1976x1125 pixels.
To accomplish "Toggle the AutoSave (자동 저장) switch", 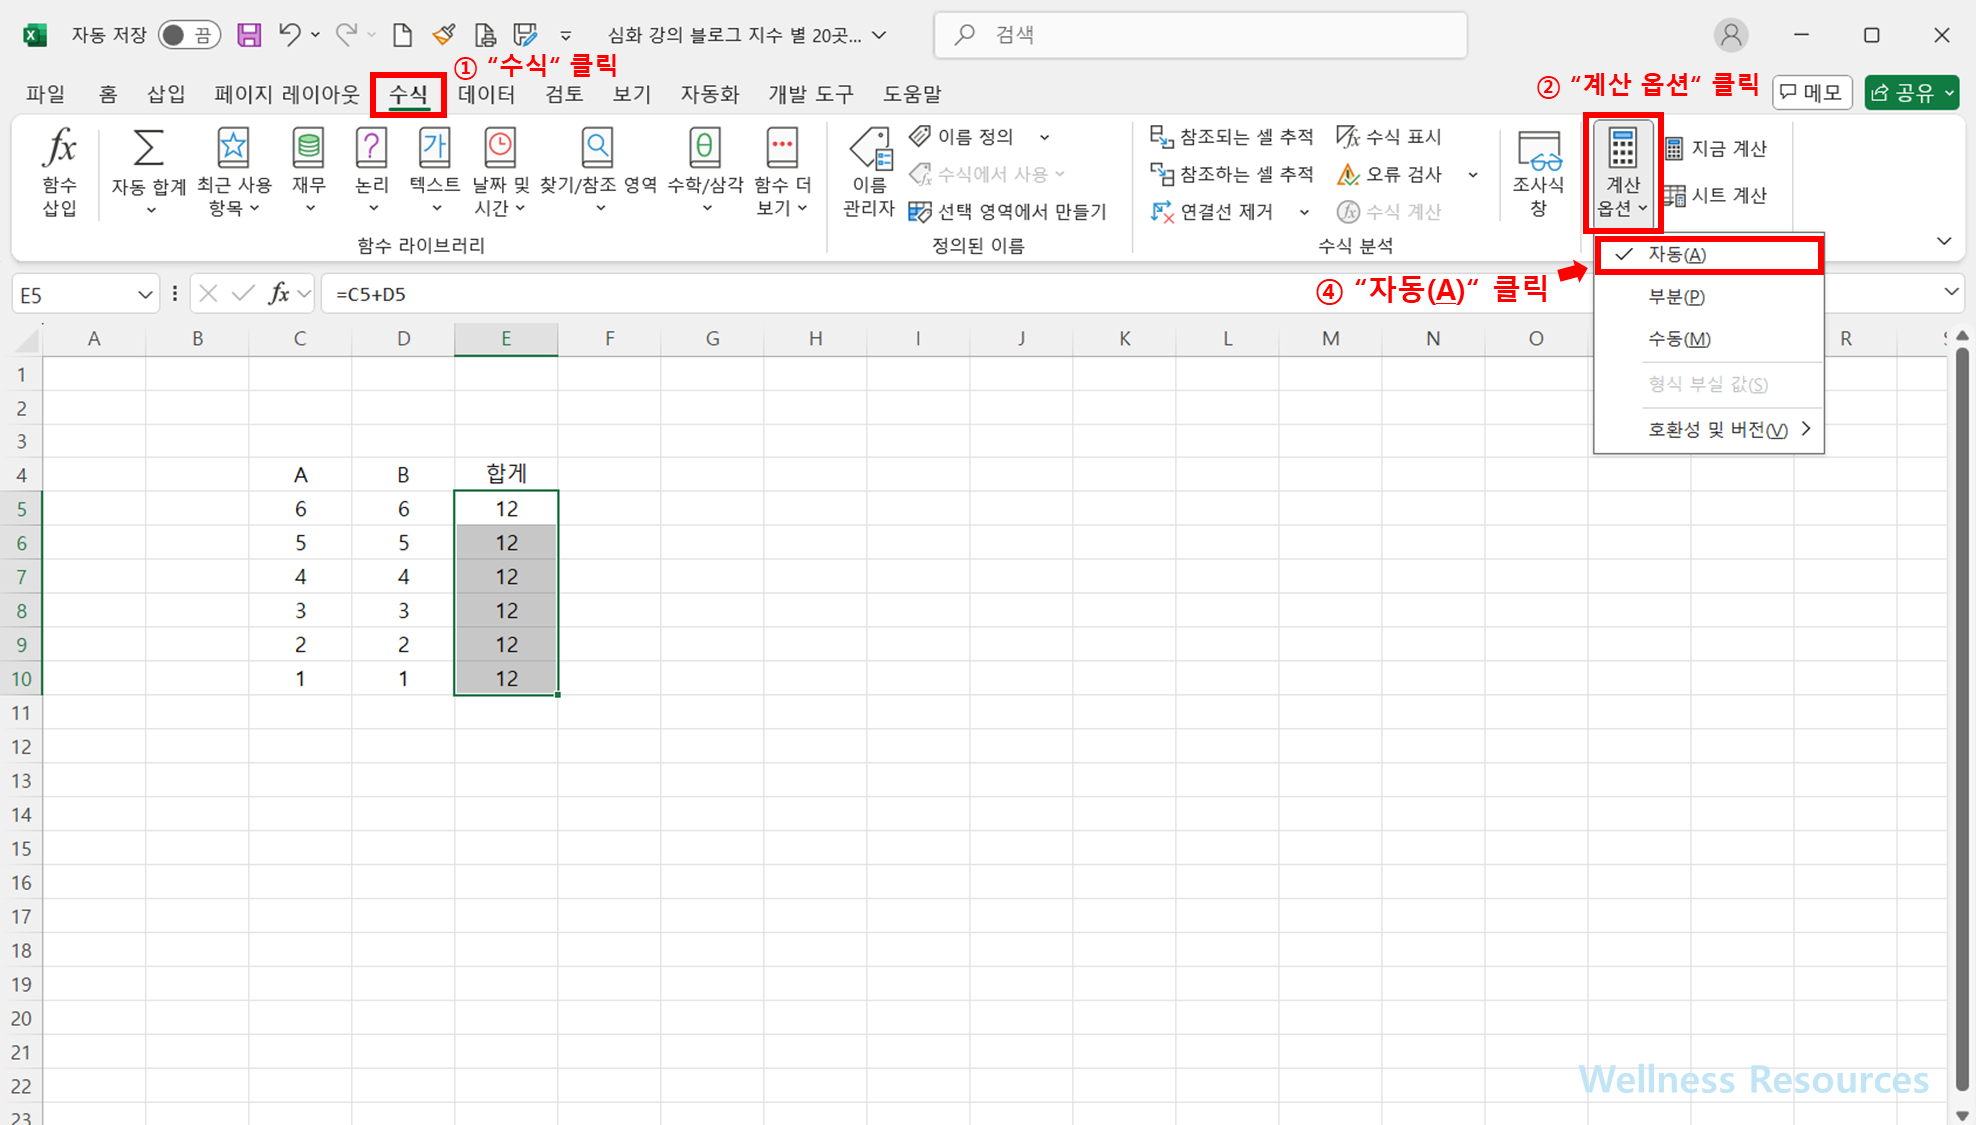I will [189, 35].
